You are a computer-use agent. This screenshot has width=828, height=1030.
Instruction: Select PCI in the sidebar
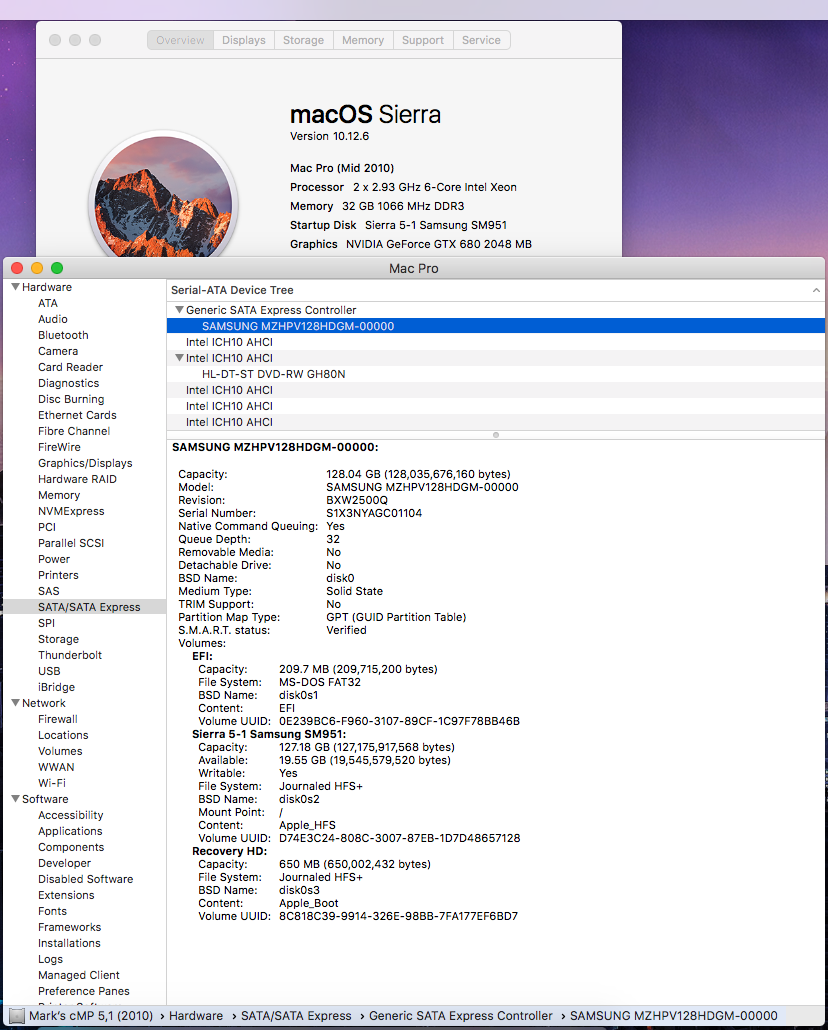tap(47, 527)
